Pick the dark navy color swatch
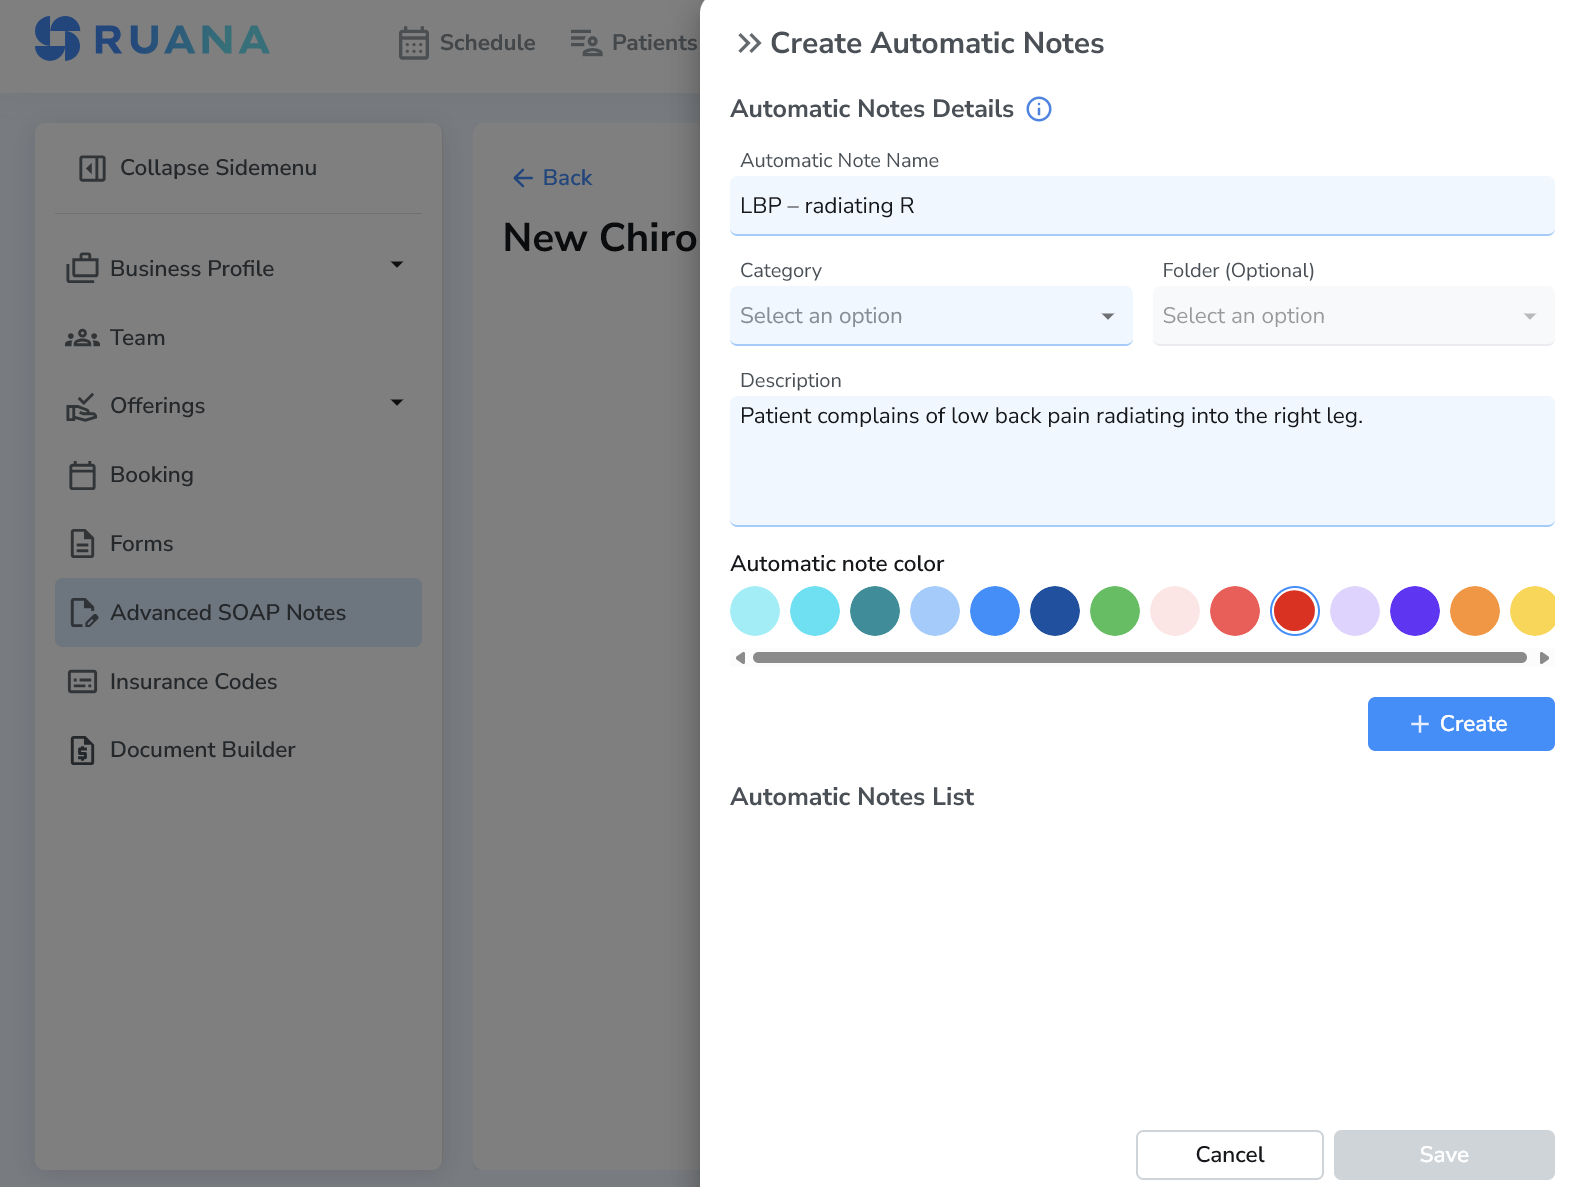Viewport: 1575px width, 1187px height. pos(1055,611)
